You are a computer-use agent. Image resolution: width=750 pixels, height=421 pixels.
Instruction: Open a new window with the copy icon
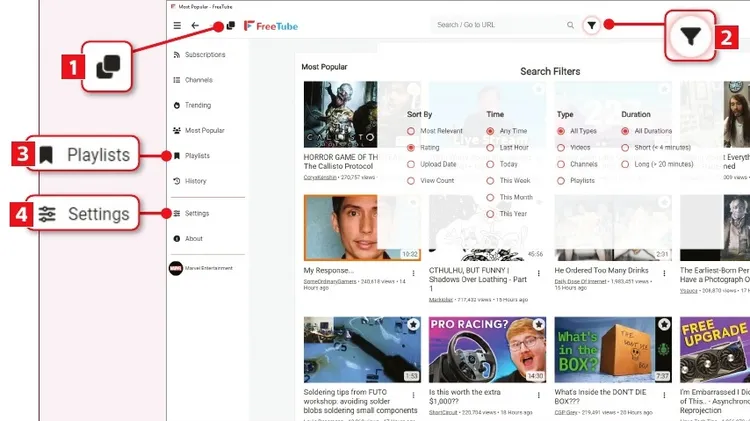click(231, 25)
